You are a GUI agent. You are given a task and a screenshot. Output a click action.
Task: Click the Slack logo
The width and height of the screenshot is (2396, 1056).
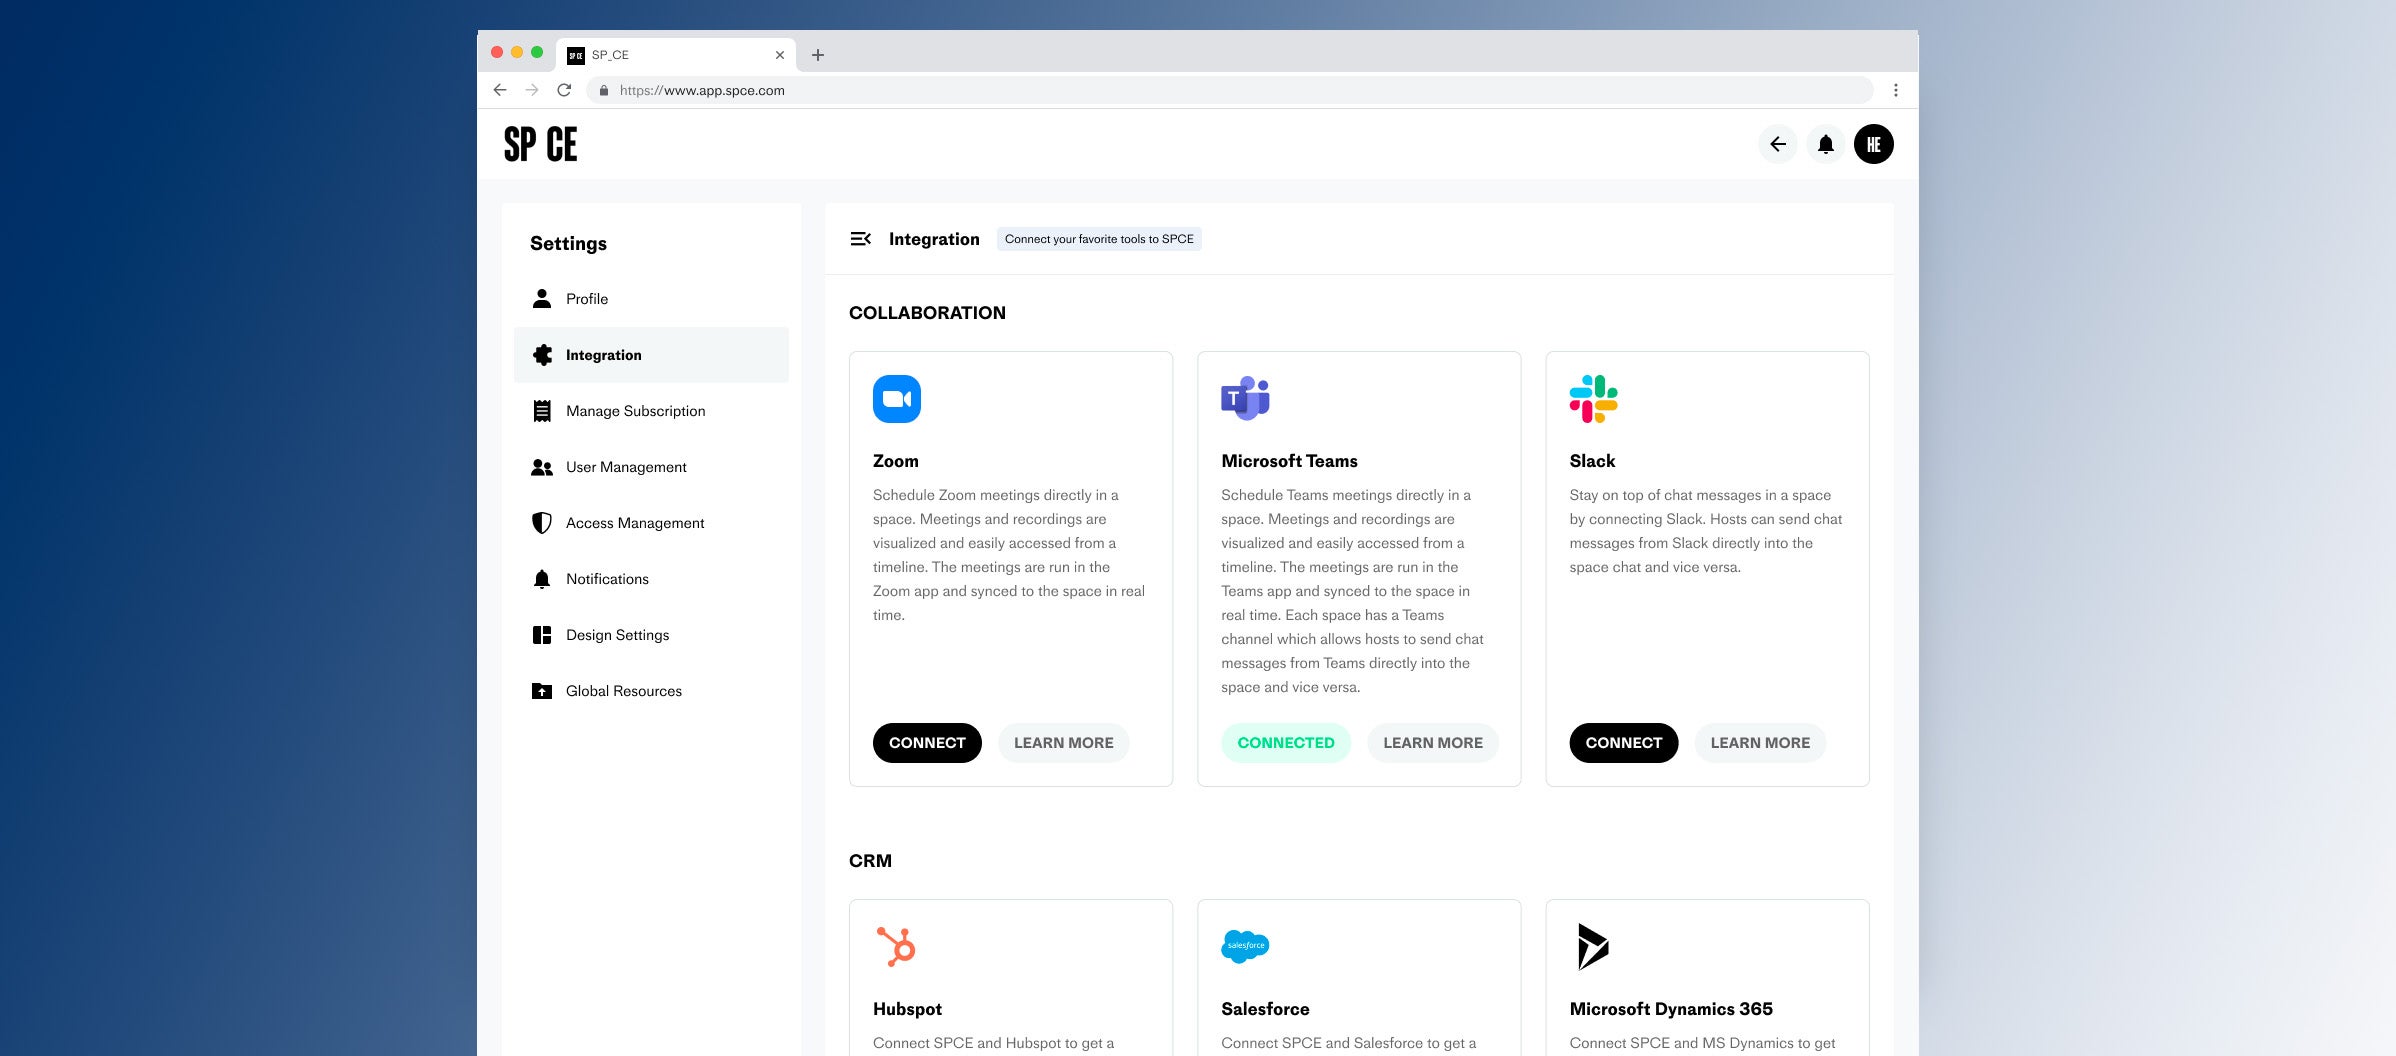1593,399
